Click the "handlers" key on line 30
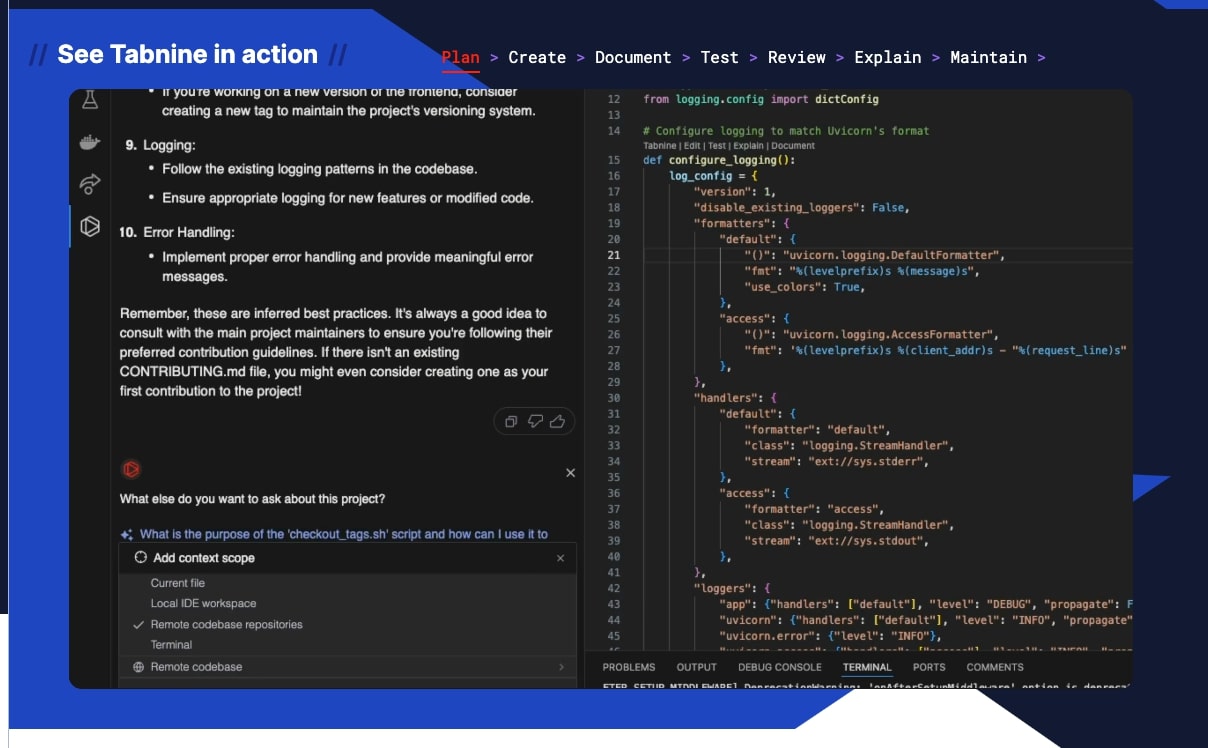This screenshot has height=748, width=1208. coord(728,398)
